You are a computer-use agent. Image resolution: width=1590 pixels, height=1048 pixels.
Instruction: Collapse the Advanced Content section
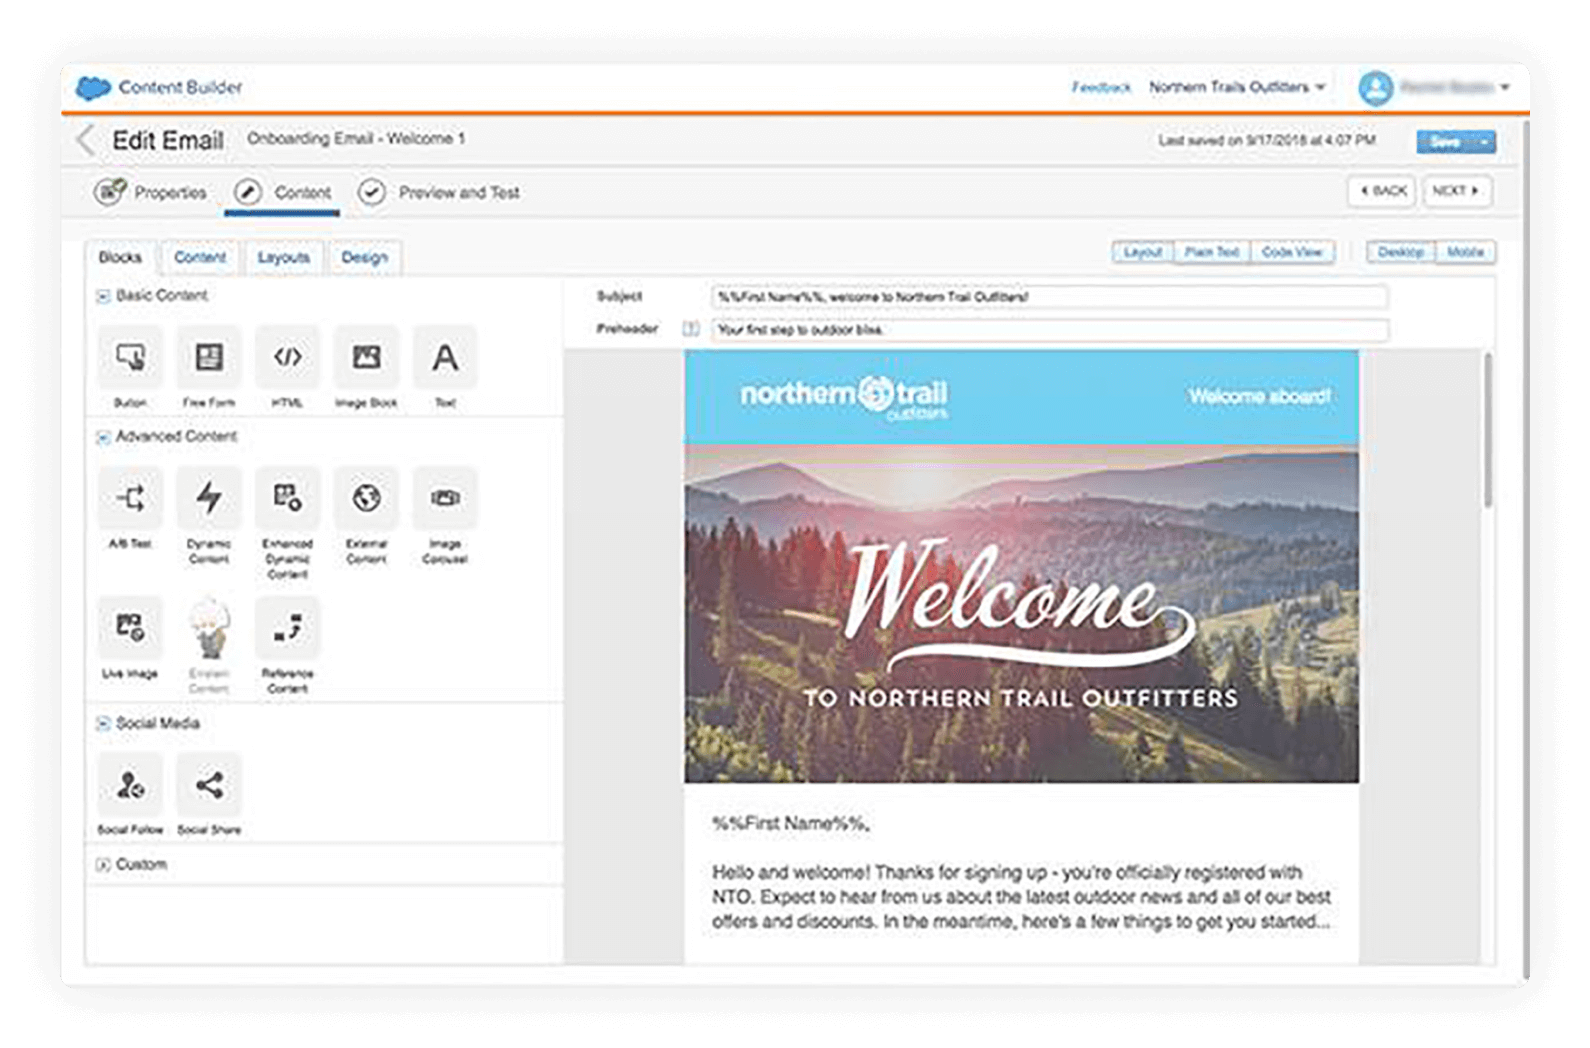103,437
